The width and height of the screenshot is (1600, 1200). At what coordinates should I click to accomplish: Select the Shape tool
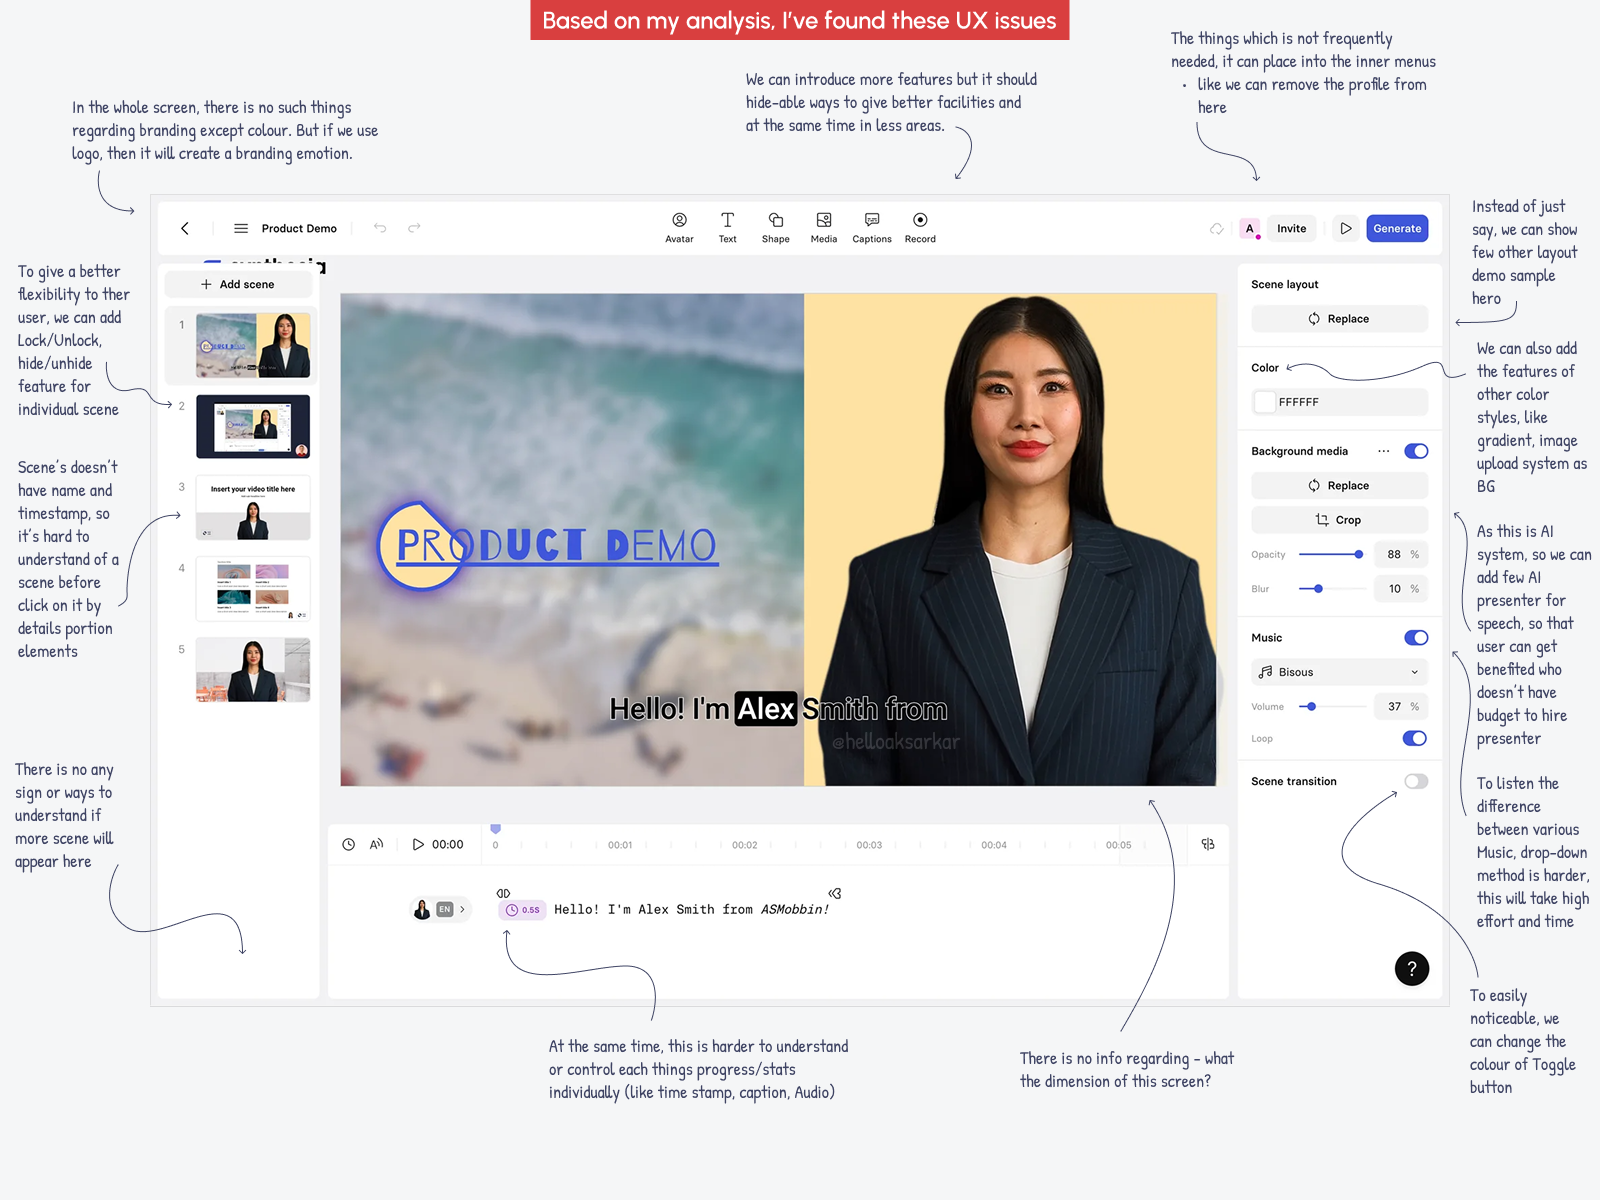775,227
